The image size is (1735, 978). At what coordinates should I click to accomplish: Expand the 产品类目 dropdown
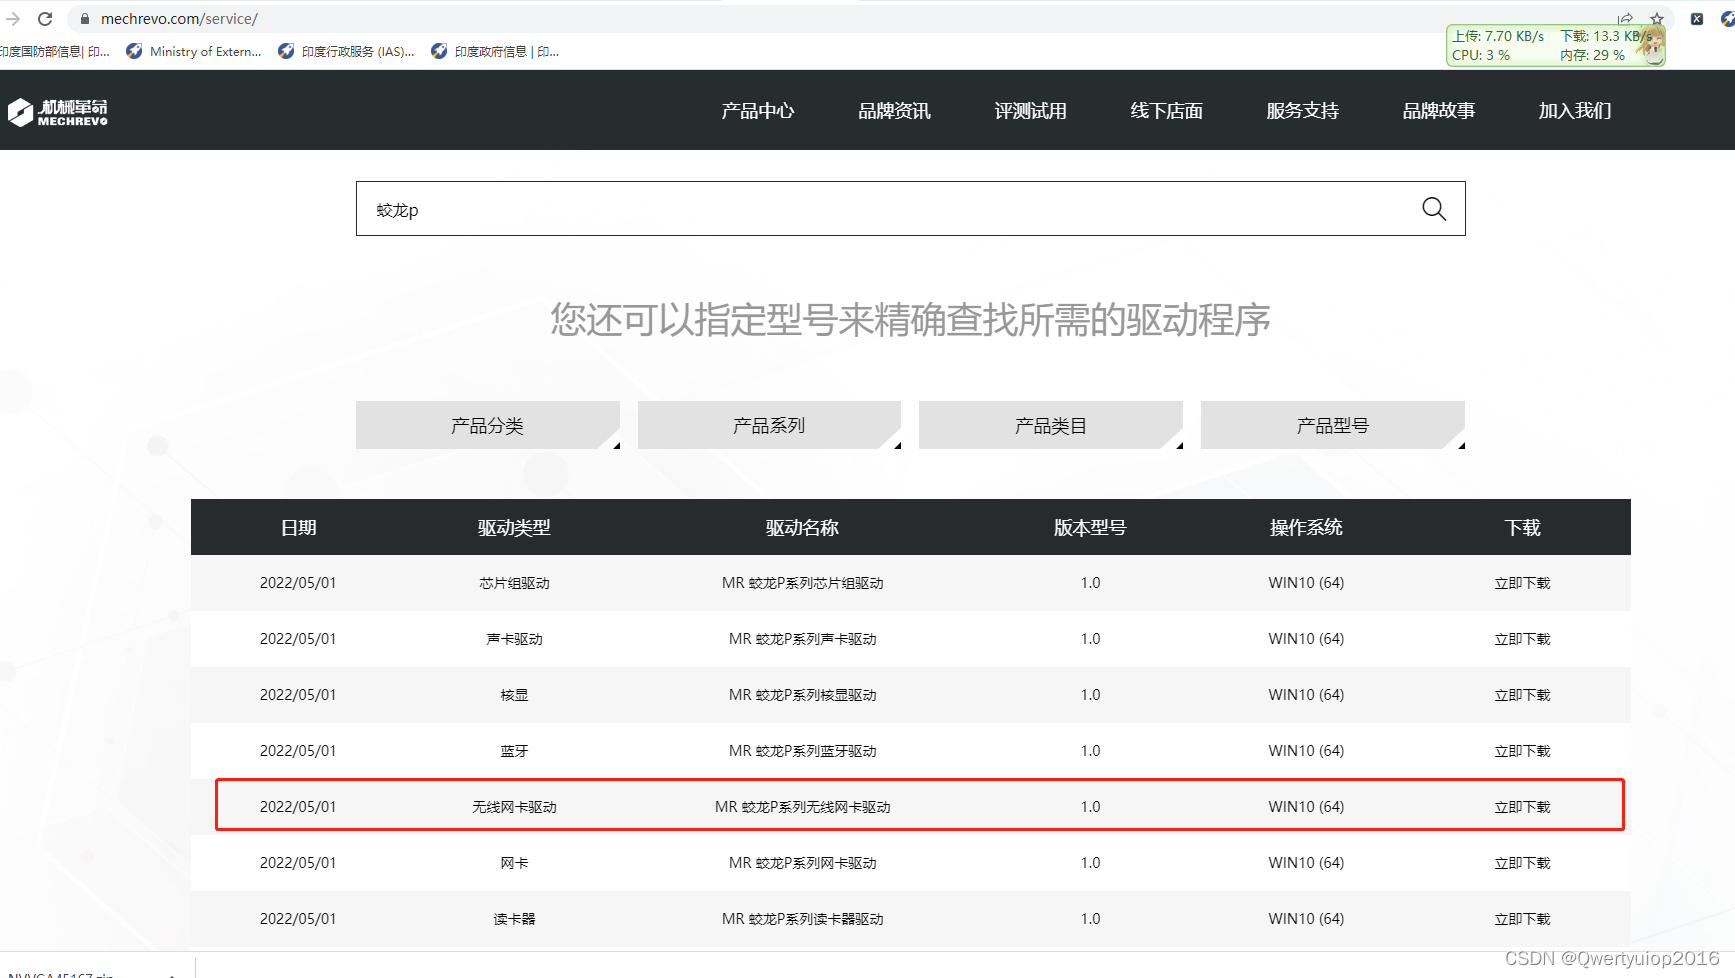pos(1050,426)
